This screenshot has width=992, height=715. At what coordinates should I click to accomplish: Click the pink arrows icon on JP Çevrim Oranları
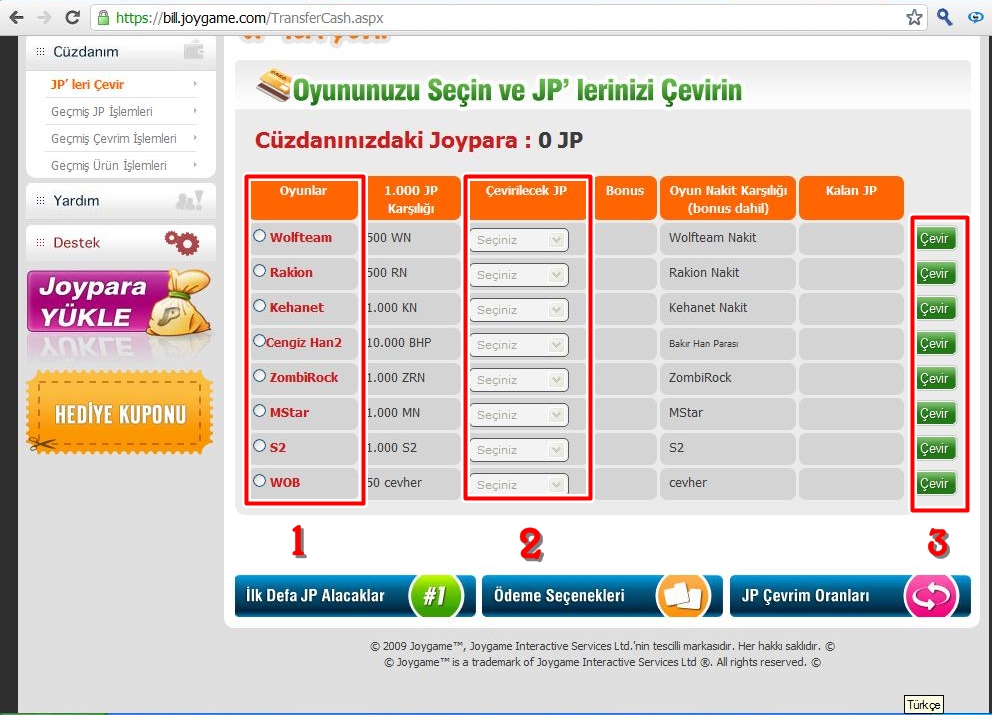pos(931,595)
